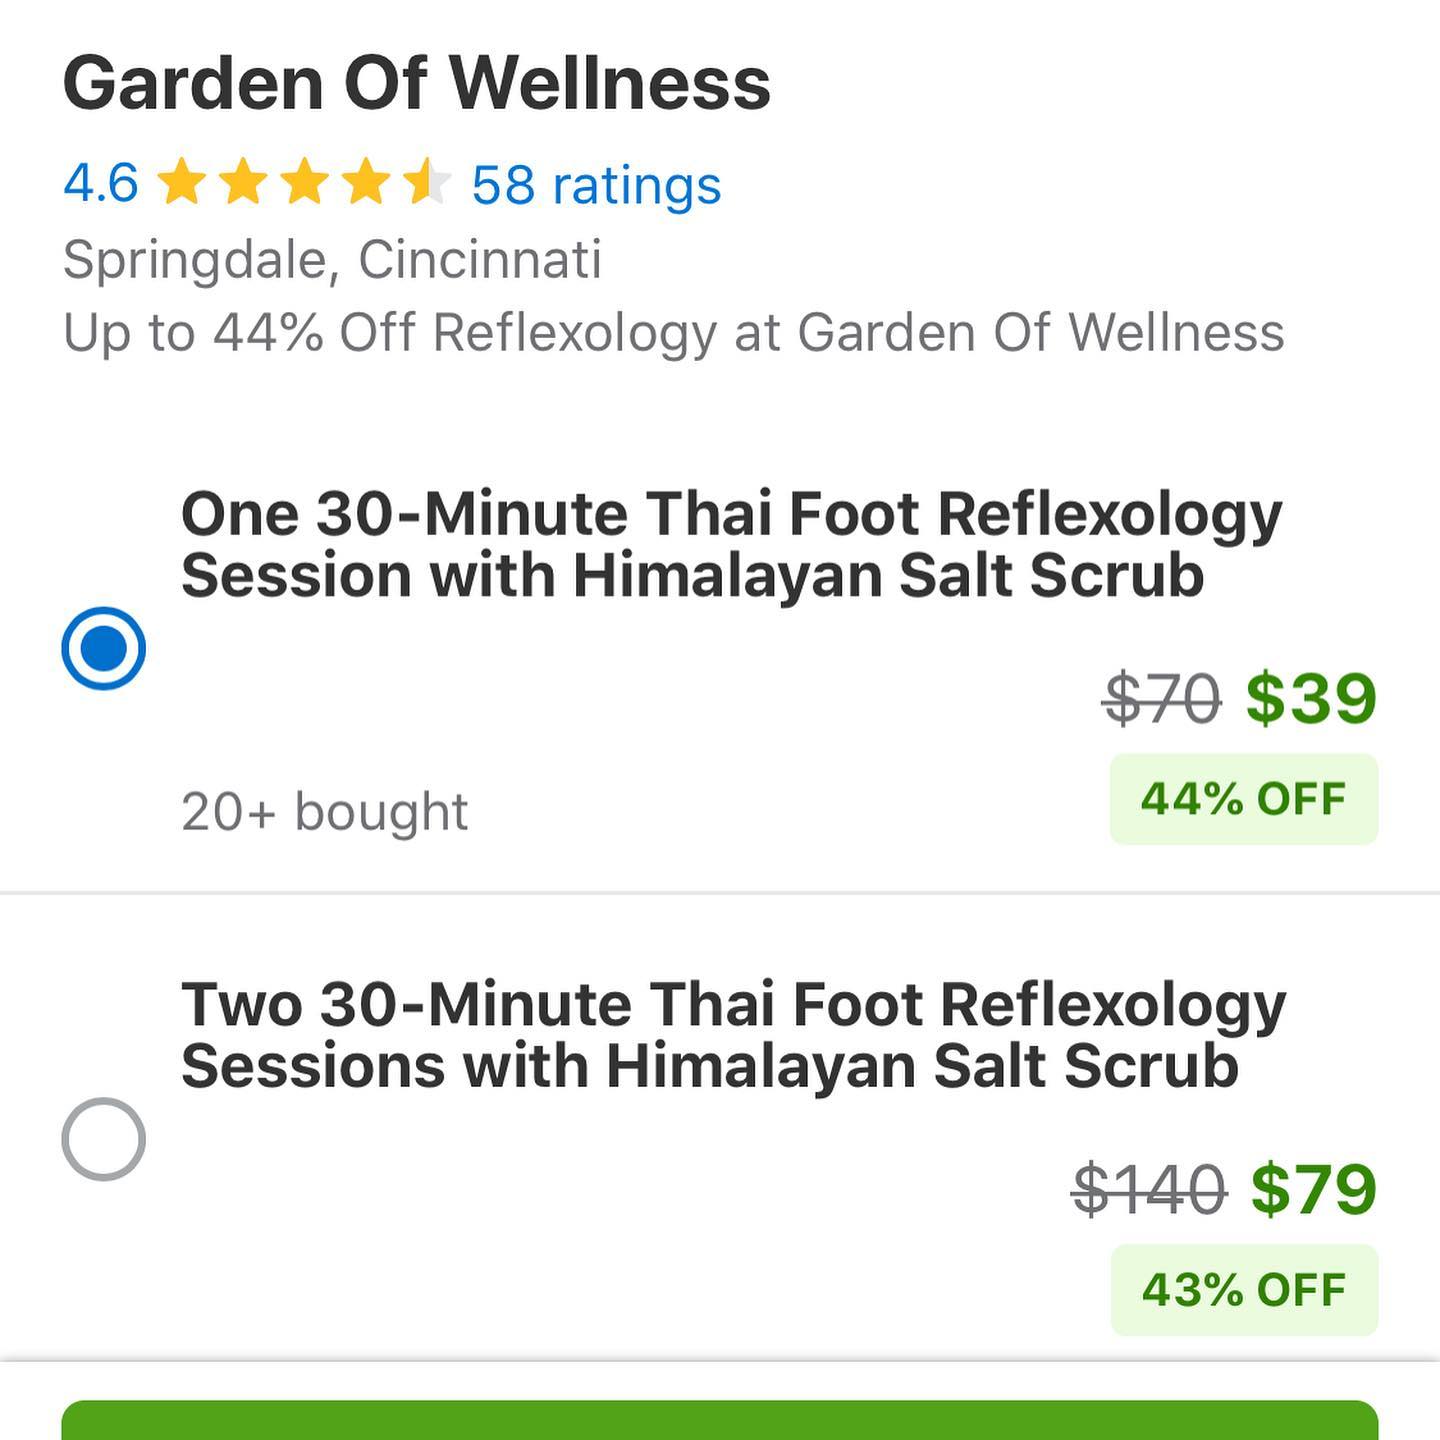Tap the Springdale, Cincinnati location text
Screen dimensions: 1440x1440
coord(332,260)
